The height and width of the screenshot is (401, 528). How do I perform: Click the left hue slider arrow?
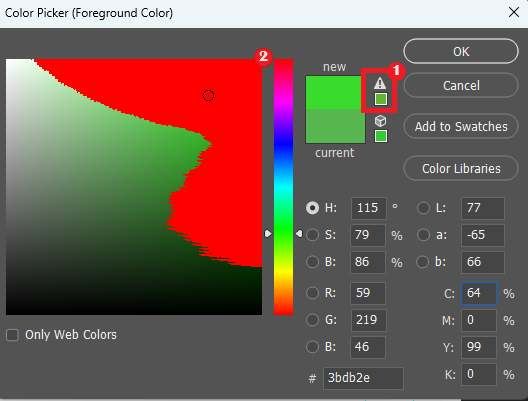268,233
